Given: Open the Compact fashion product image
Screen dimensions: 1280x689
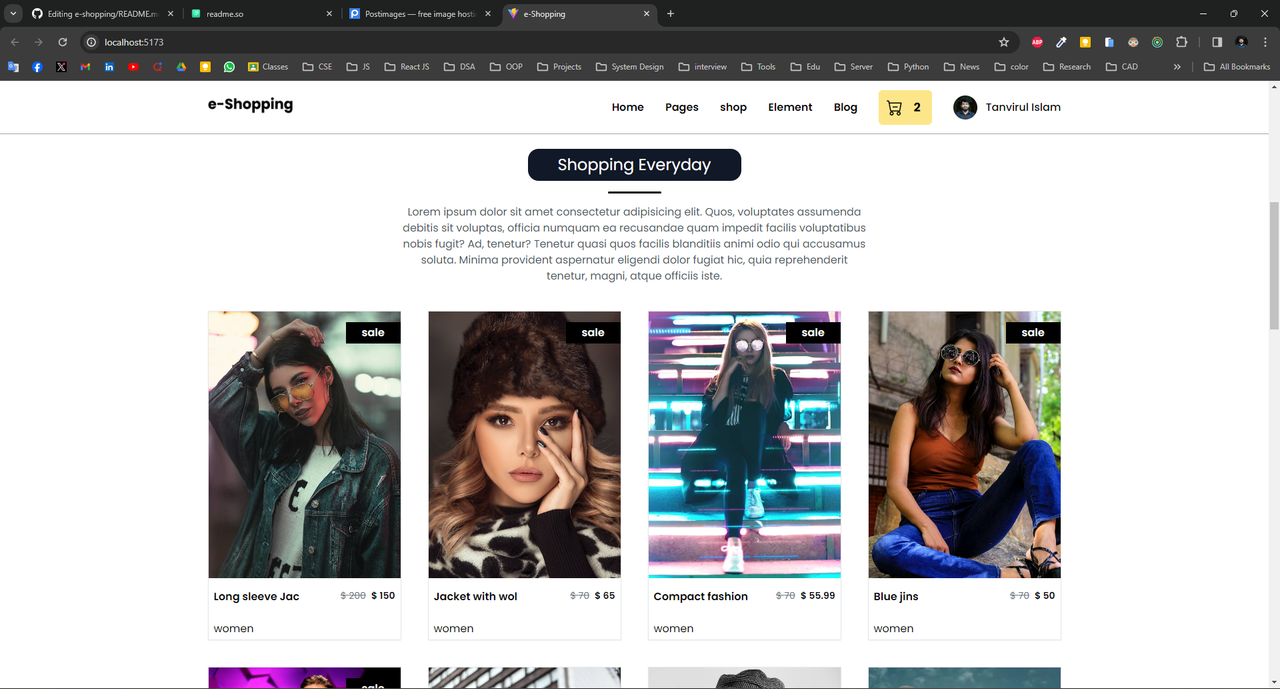Looking at the screenshot, I should click(x=745, y=445).
